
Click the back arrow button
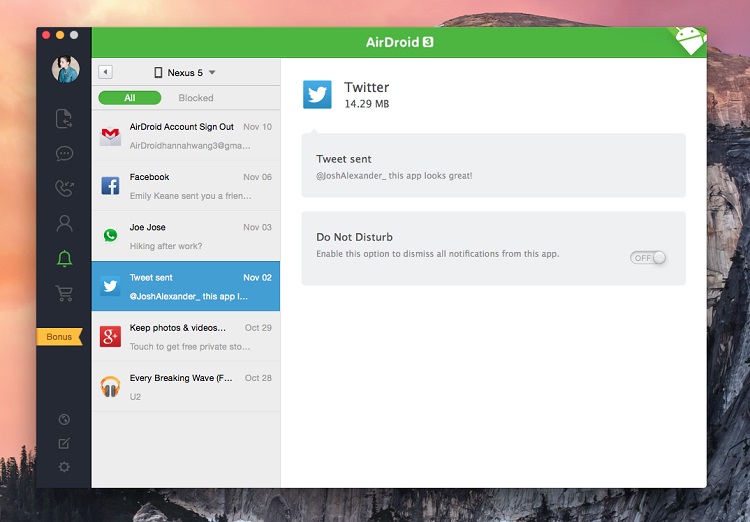[x=105, y=72]
